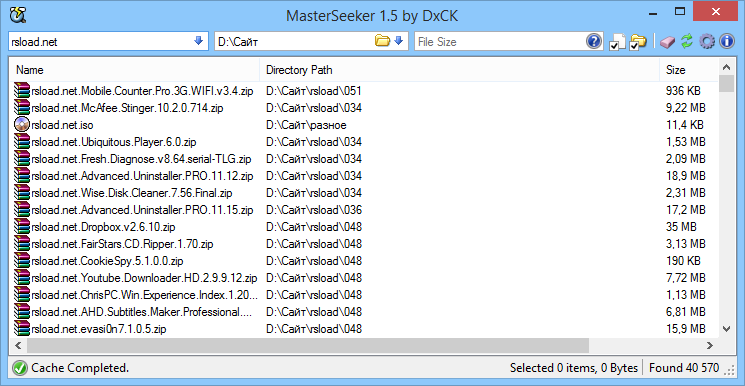Click the disc icon of rsload.net.iso
Image resolution: width=745 pixels, height=386 pixels.
click(x=22, y=125)
